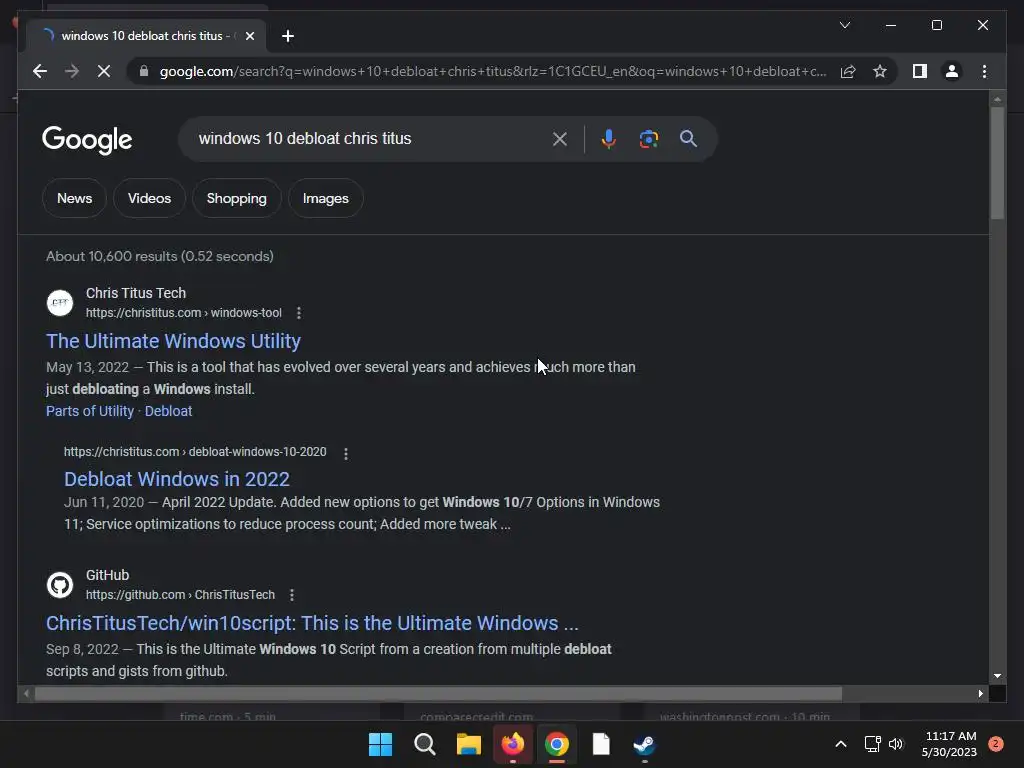Open clock and calendar 11:17 AM
The height and width of the screenshot is (768, 1024).
[950, 744]
